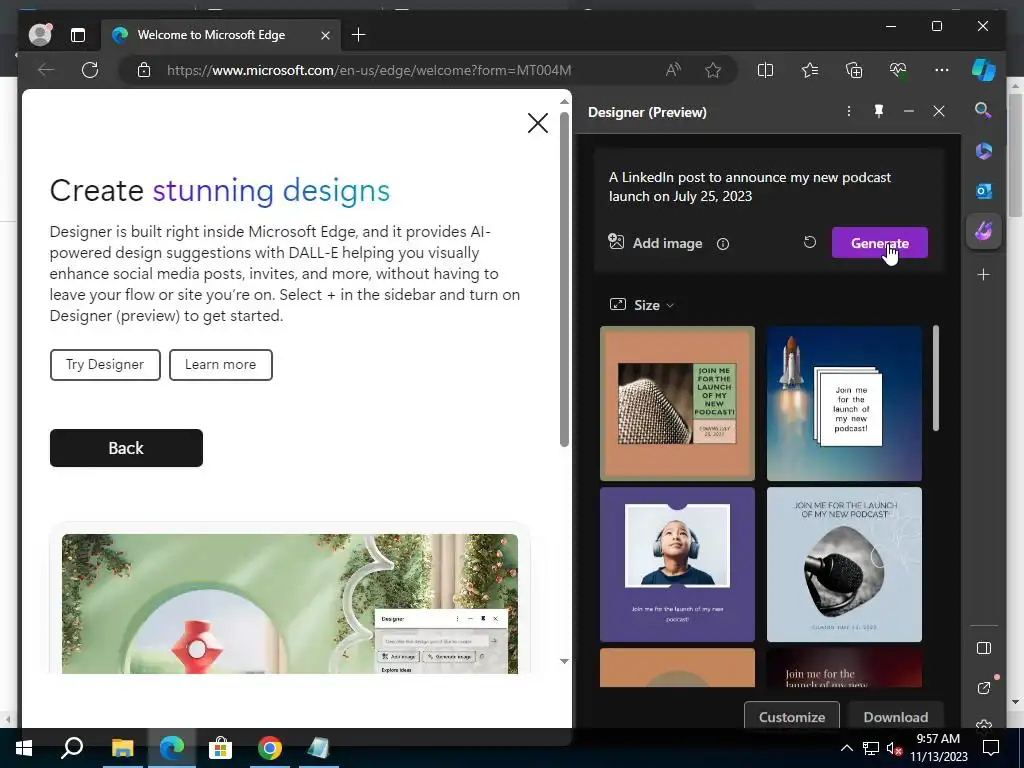Open Copilot icon in top right

(x=984, y=70)
